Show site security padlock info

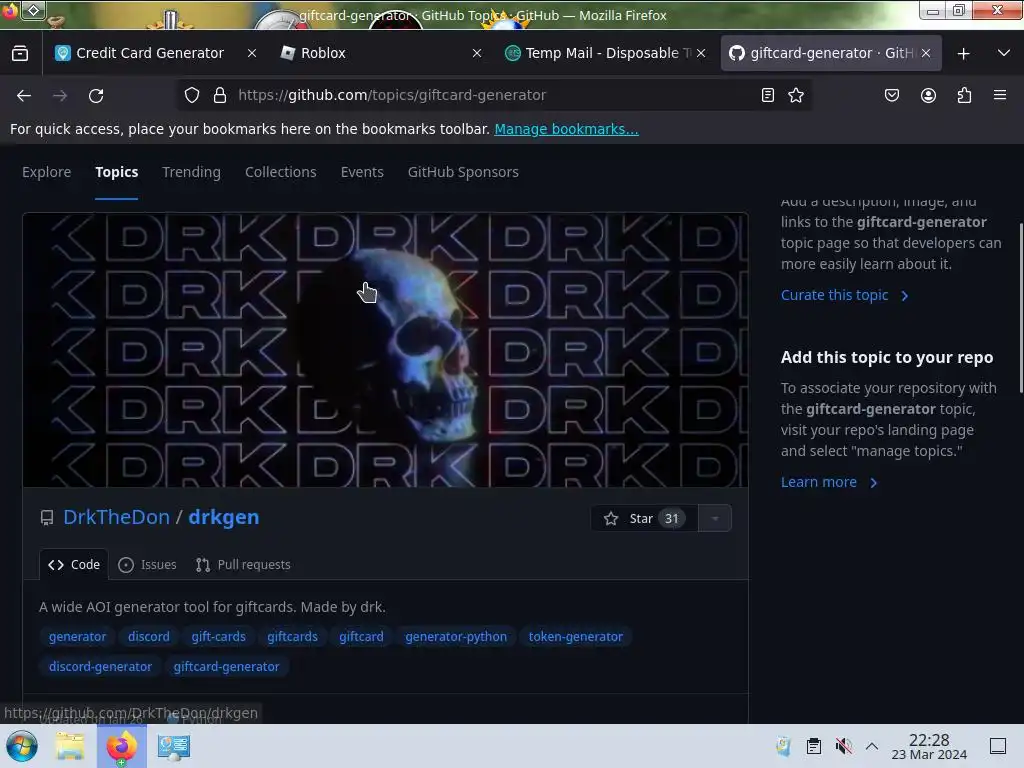(x=220, y=95)
